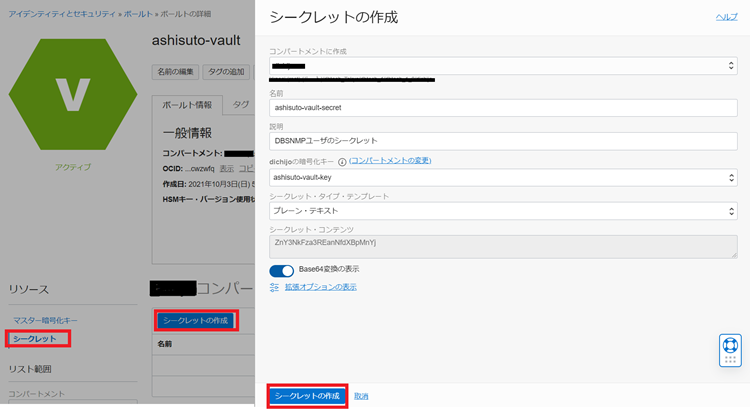This screenshot has width=750, height=409.
Task: Click the sliders icon next to 拡張オプションの表示
Action: [x=275, y=287]
